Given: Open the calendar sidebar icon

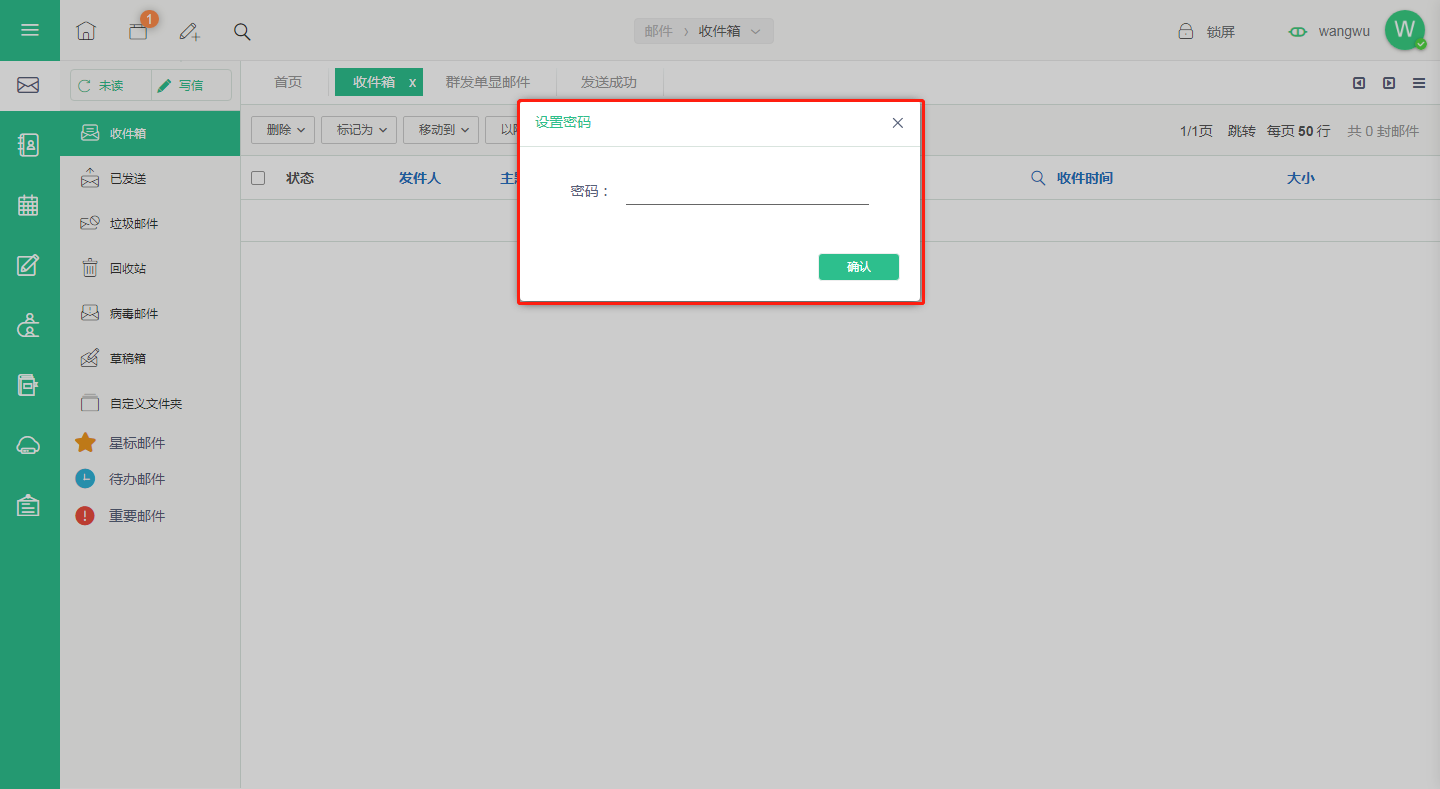Looking at the screenshot, I should pos(29,205).
